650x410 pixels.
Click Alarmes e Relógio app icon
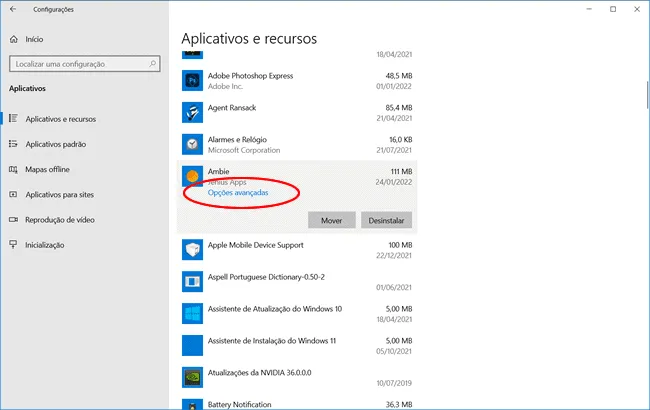point(192,144)
